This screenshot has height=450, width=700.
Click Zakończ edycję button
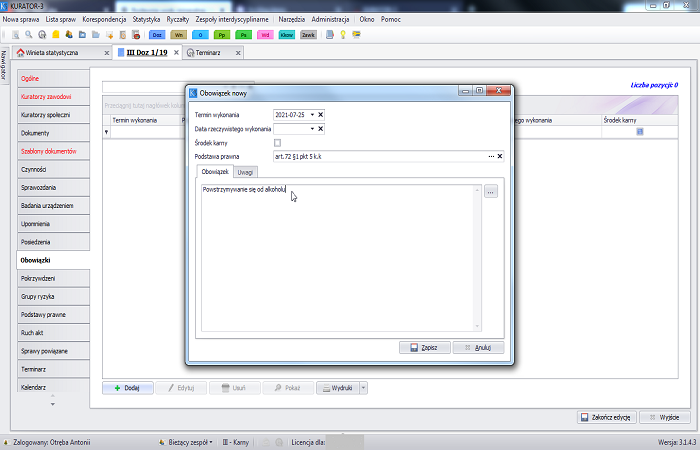(x=607, y=417)
